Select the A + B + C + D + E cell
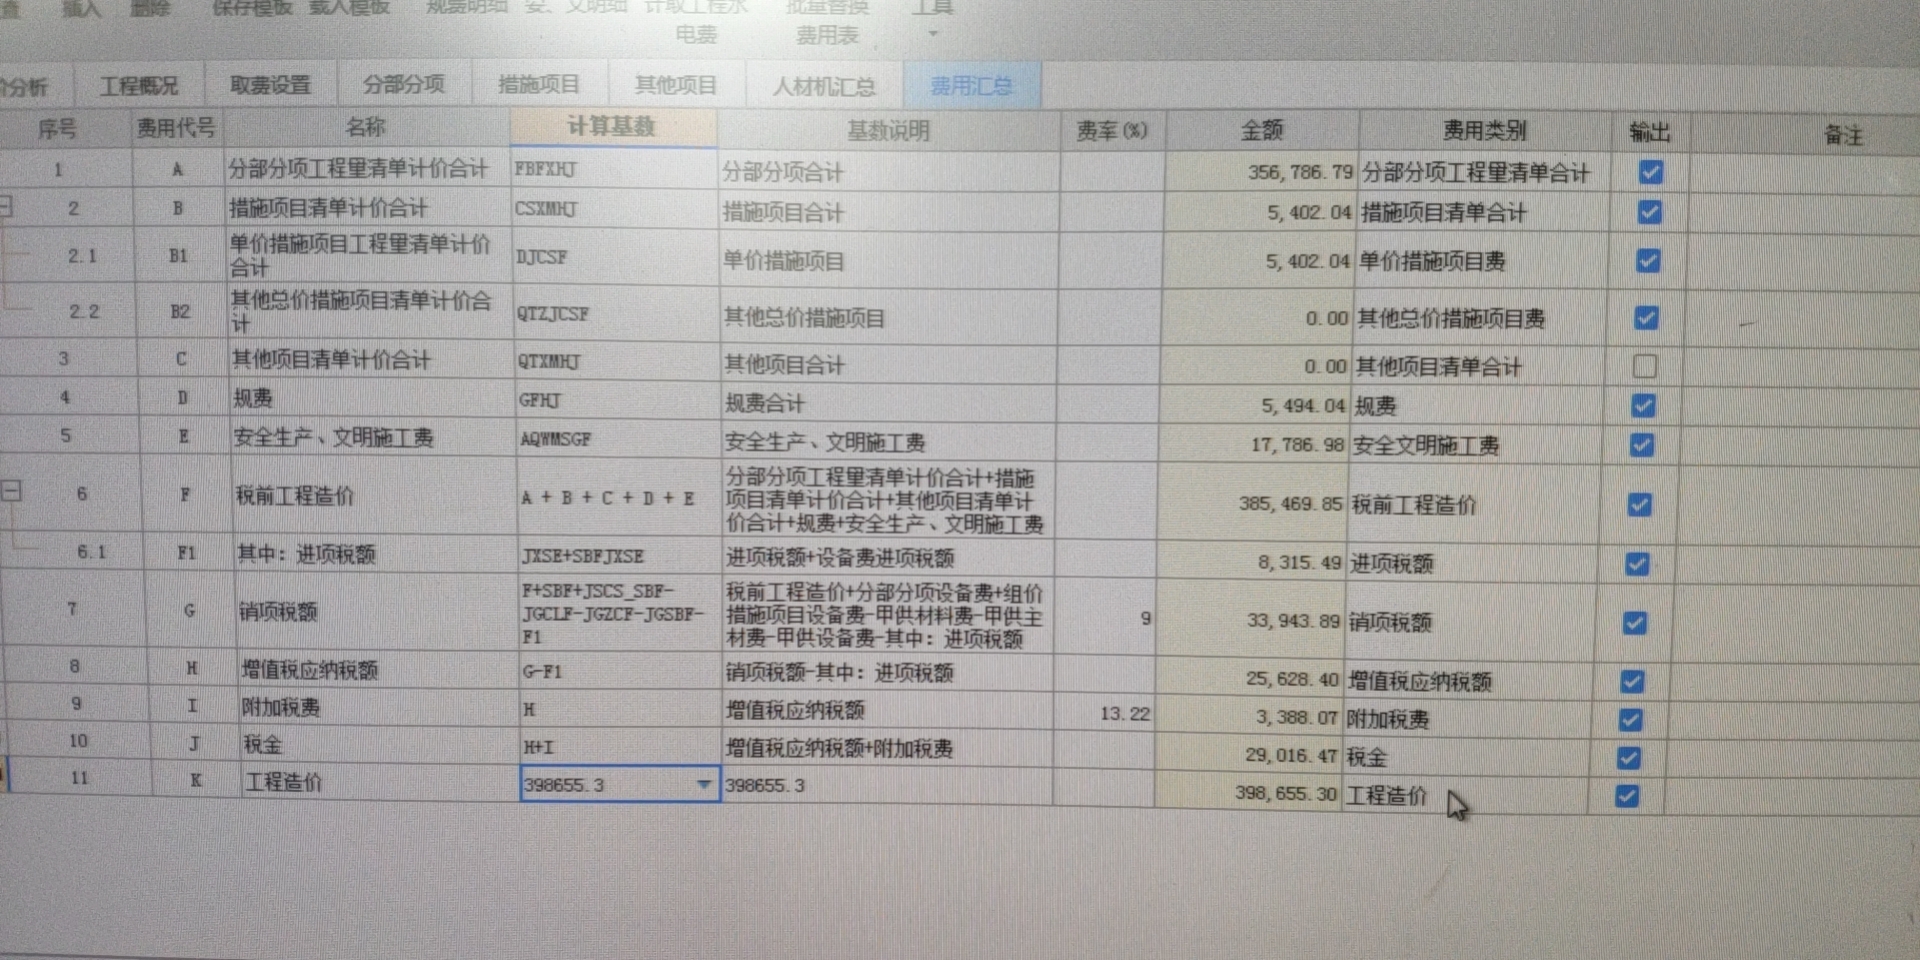Viewport: 1920px width, 960px height. 618,498
